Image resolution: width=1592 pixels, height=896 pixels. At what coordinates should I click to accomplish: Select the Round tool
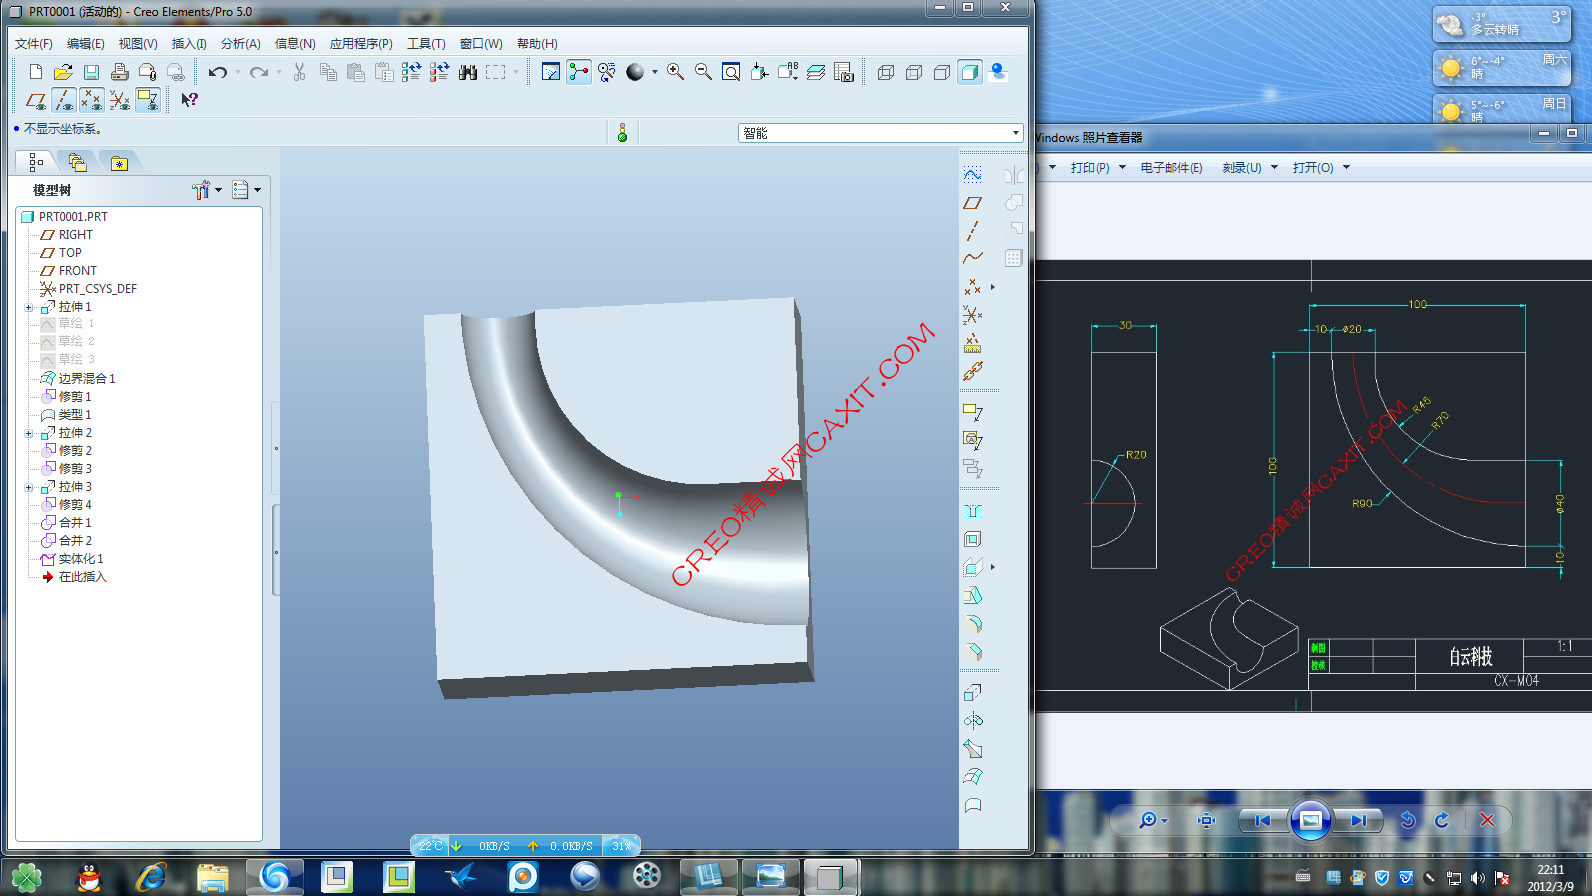coord(972,624)
